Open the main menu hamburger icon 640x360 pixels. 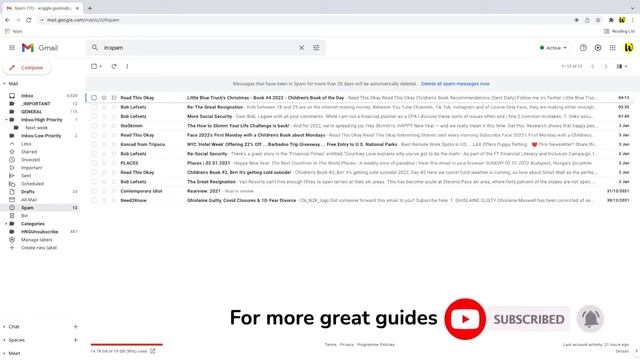(12, 48)
